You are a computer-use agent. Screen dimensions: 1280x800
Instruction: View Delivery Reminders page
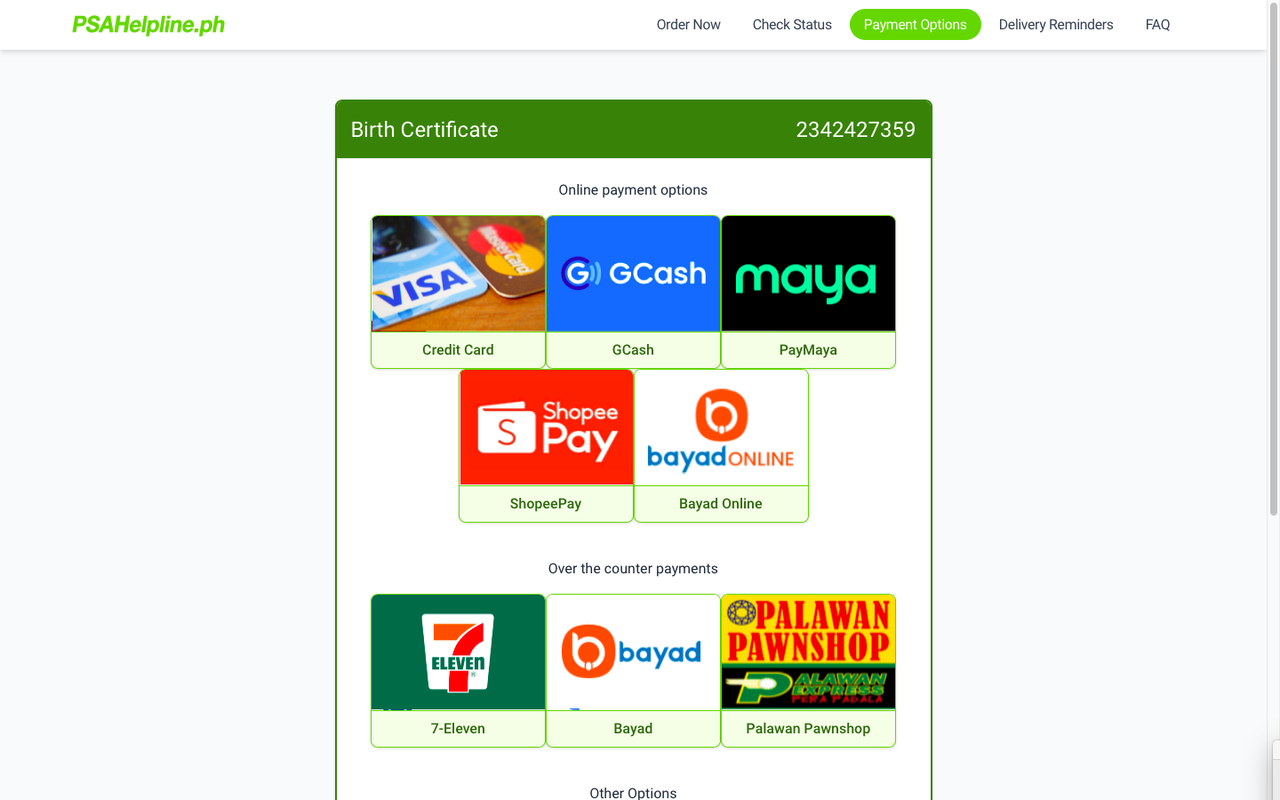(1056, 25)
